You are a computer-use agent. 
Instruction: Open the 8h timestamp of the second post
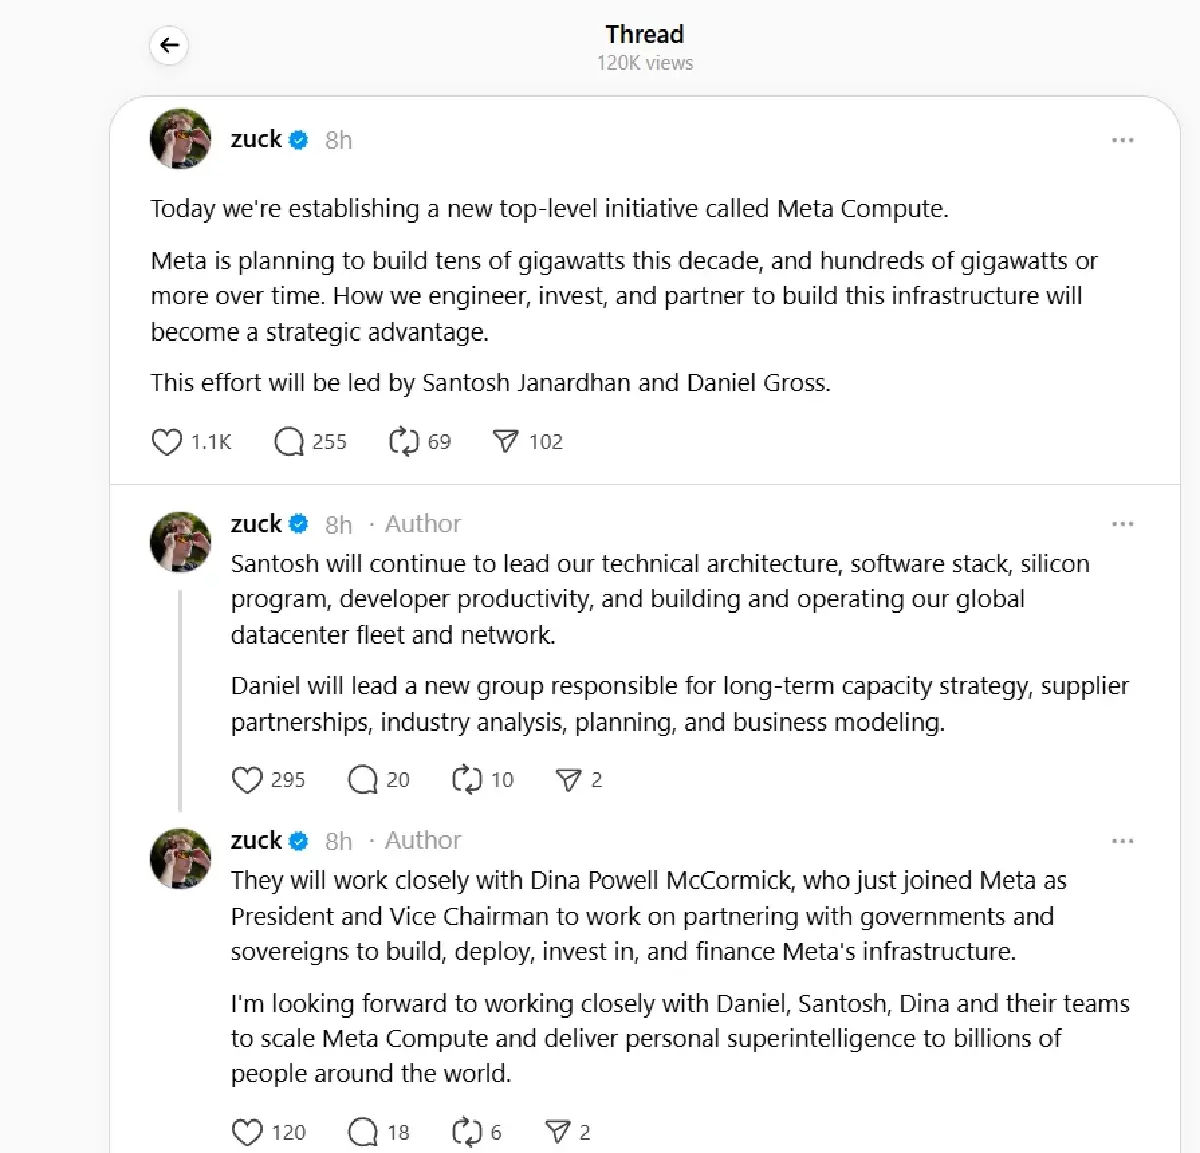point(338,525)
